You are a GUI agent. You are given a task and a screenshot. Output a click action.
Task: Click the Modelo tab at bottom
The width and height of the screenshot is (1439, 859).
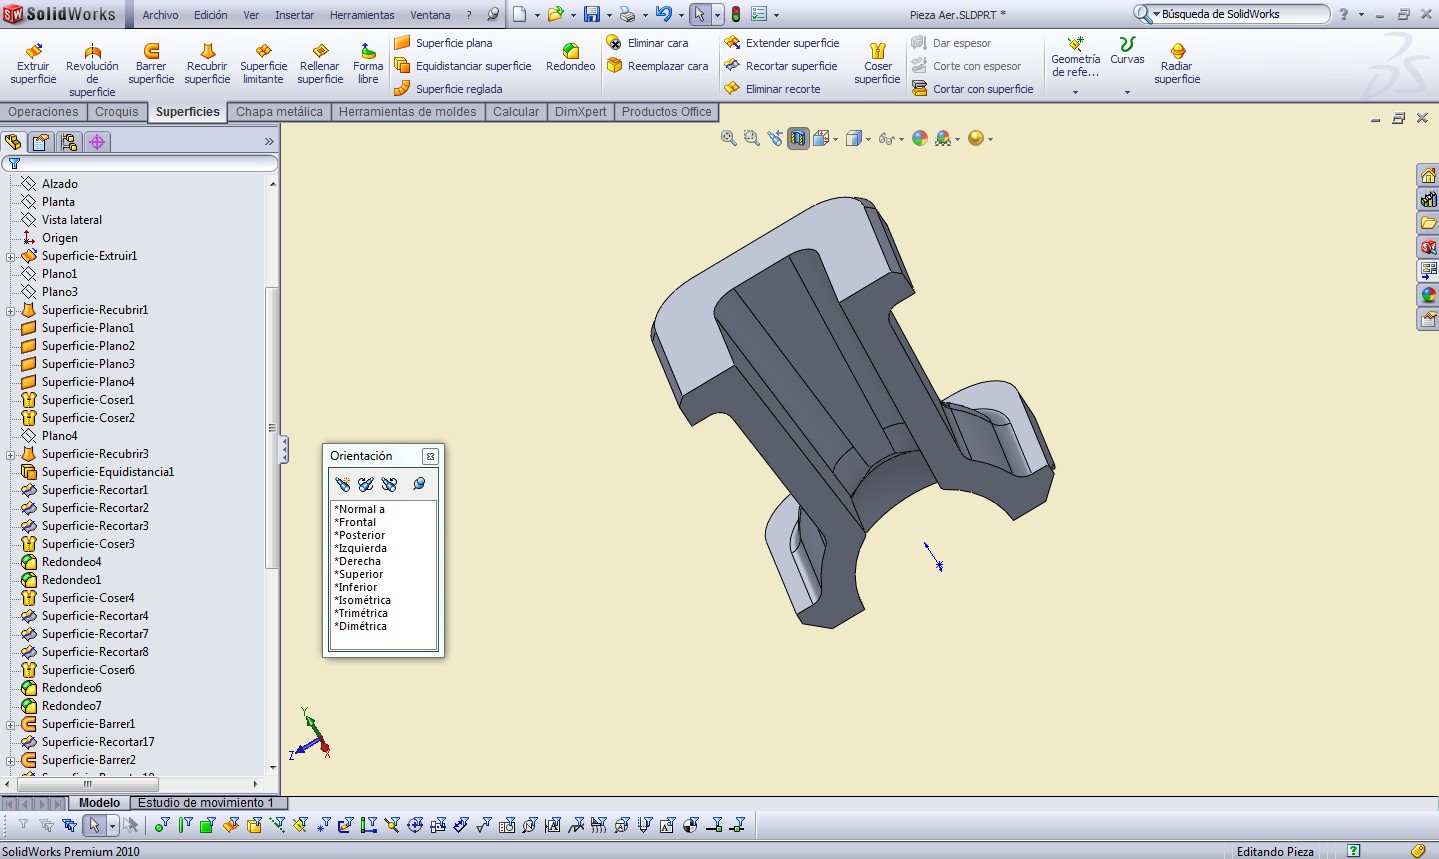(x=99, y=803)
